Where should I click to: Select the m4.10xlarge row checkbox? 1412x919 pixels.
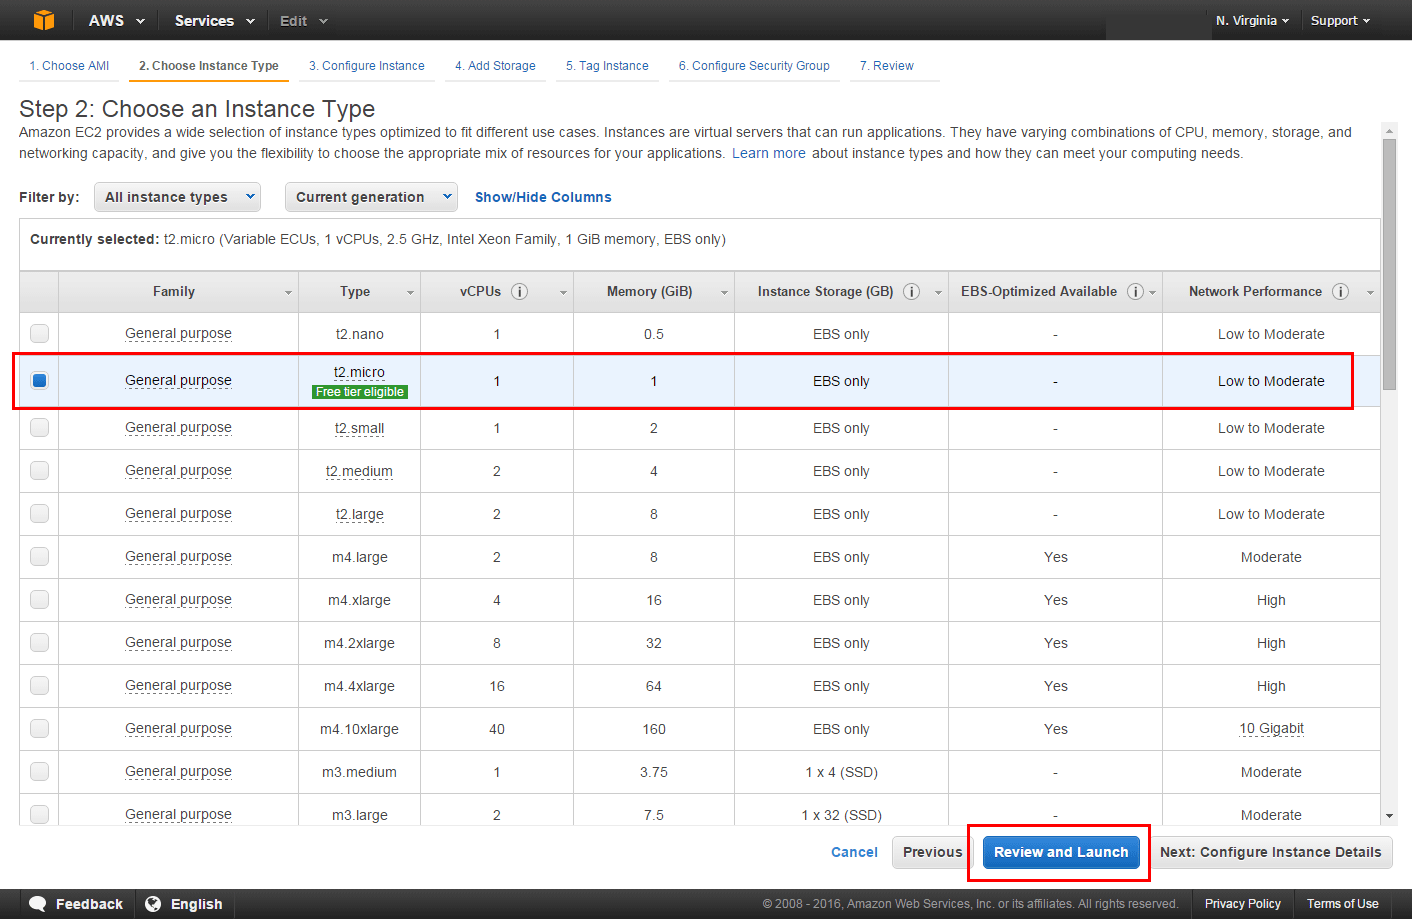tap(39, 728)
